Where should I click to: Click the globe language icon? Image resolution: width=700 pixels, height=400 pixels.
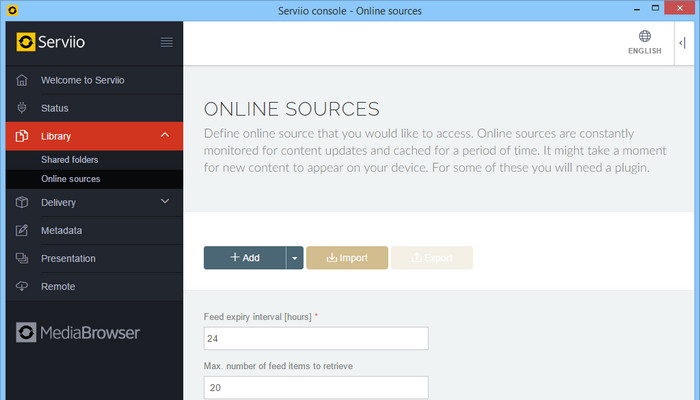coord(645,36)
